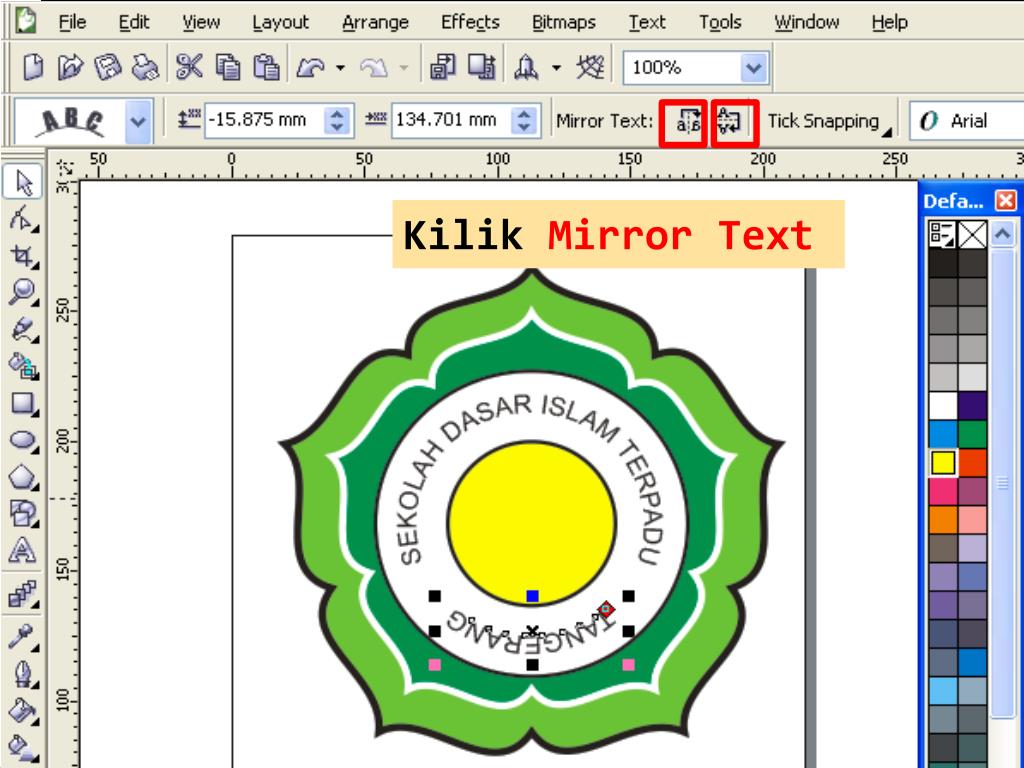
Task: Click the Save icon in toolbar
Action: click(108, 67)
